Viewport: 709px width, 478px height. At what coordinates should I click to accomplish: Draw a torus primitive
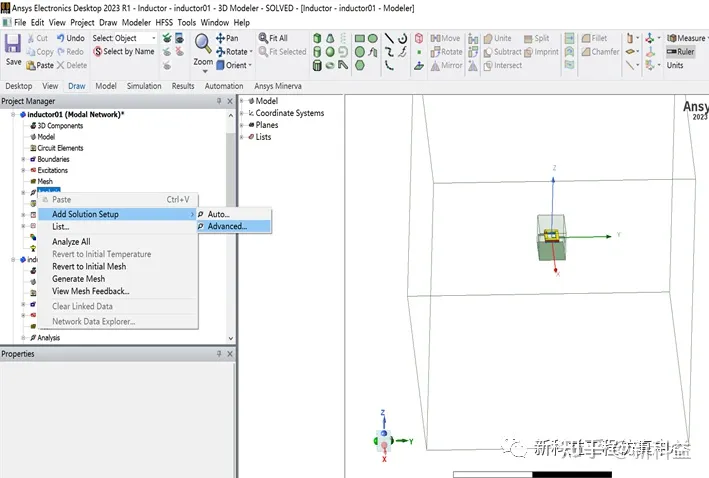click(330, 66)
